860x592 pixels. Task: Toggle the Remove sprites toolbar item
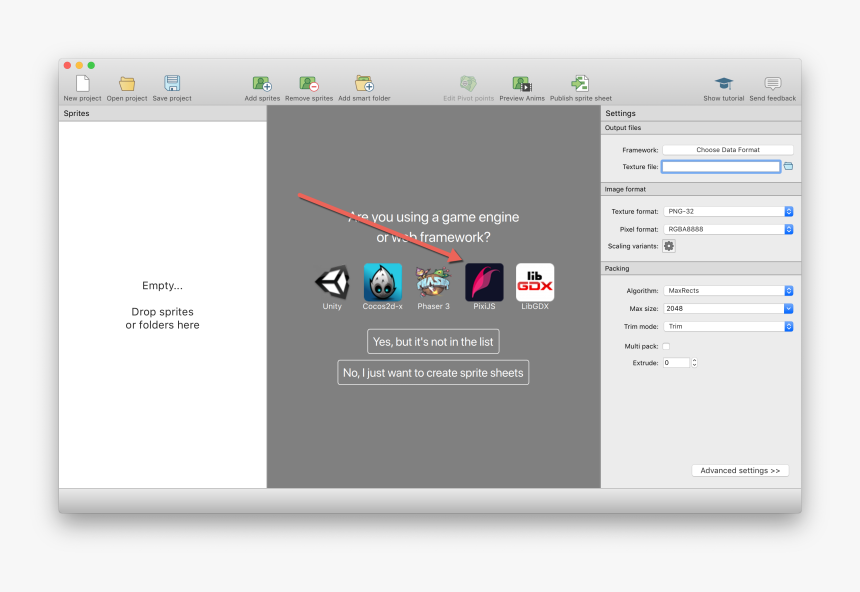pos(309,84)
